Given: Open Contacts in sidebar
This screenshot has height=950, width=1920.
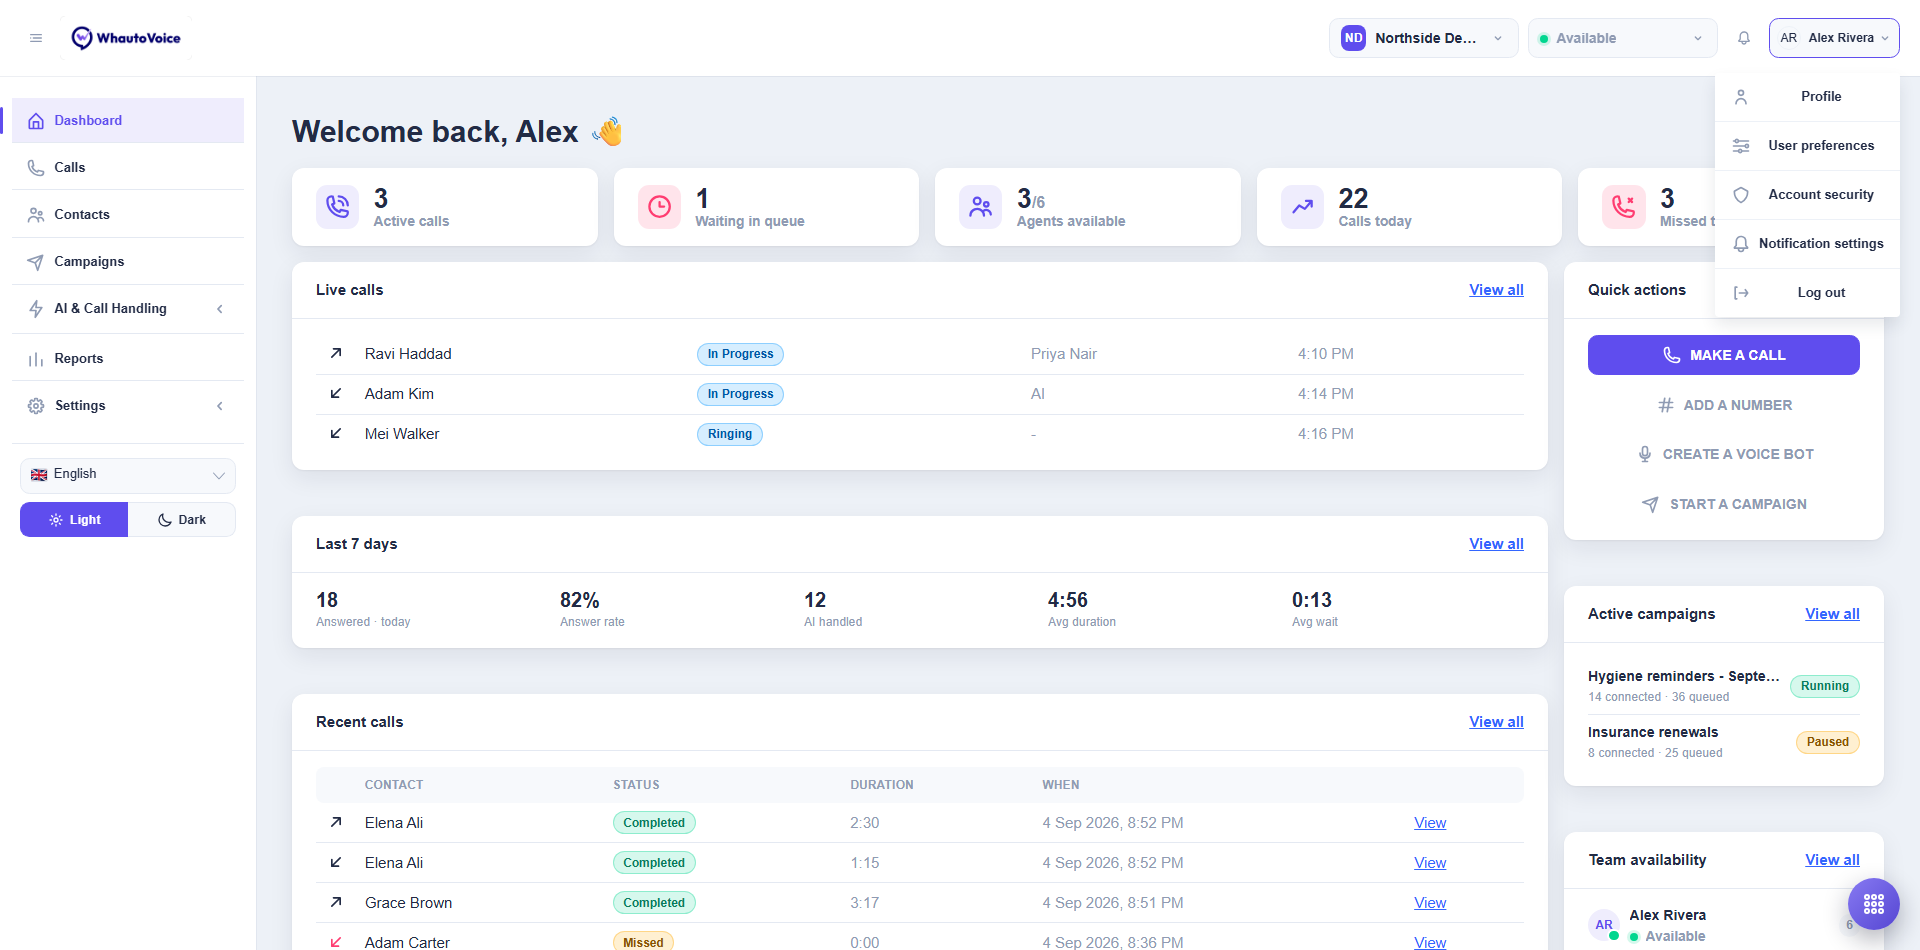Looking at the screenshot, I should 128,215.
